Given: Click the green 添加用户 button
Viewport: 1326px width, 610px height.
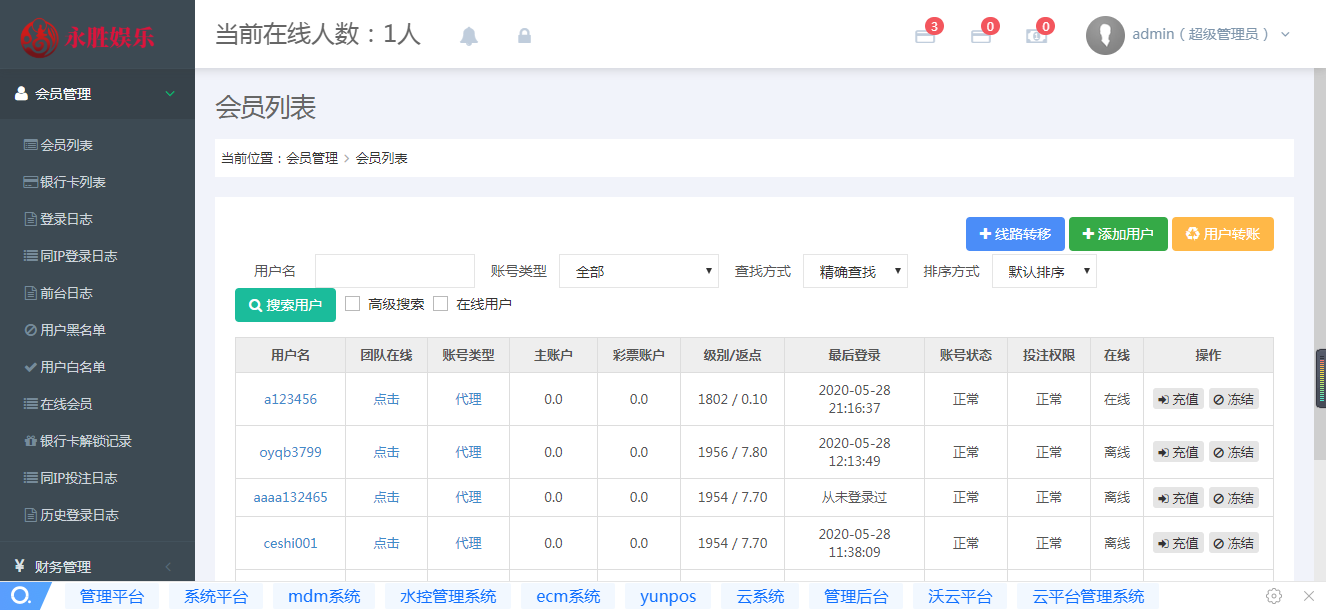Looking at the screenshot, I should pyautogui.click(x=1118, y=234).
